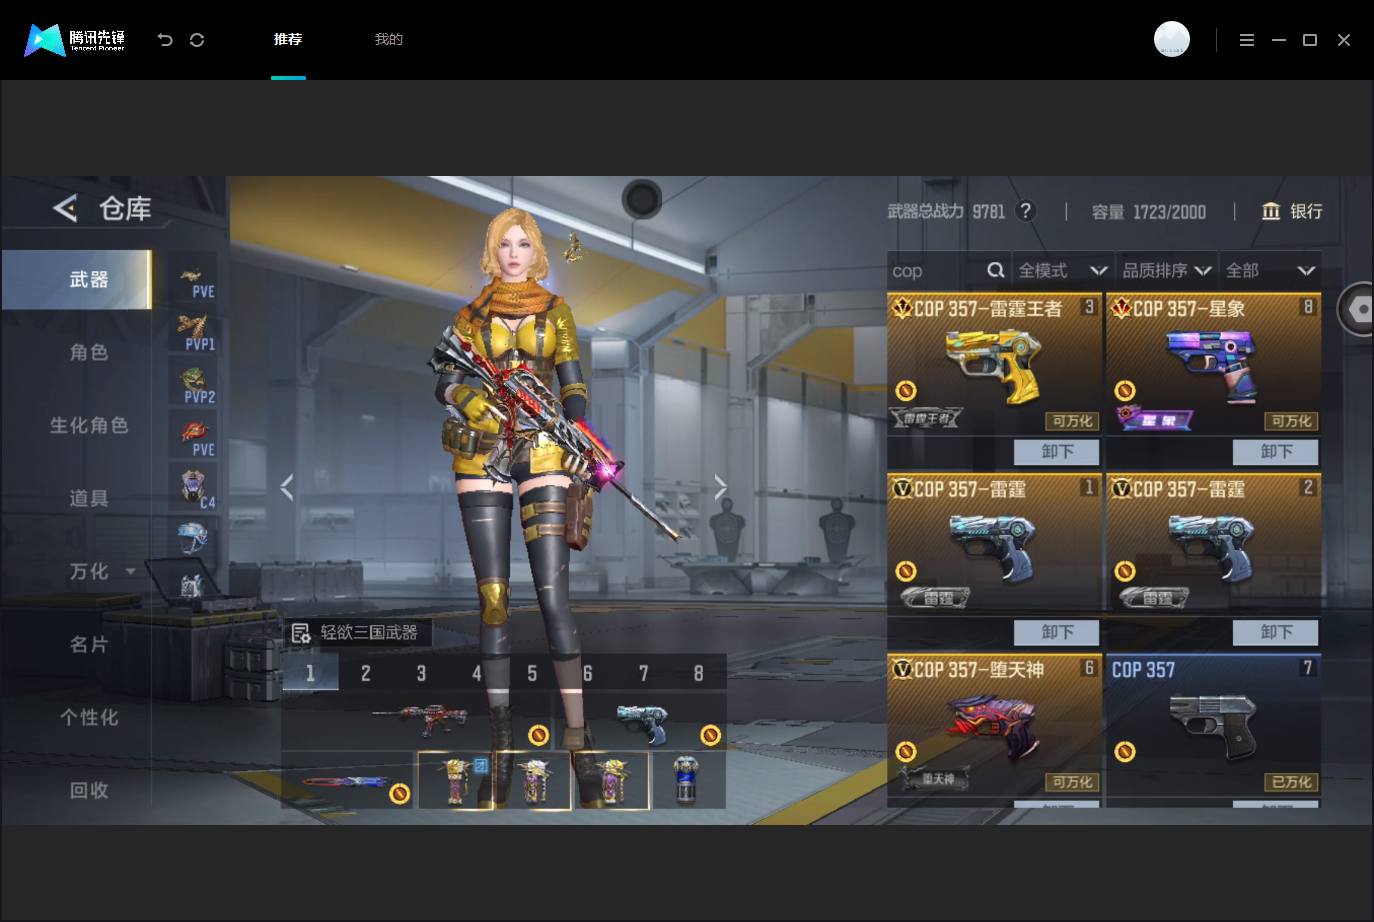Unequip COP 357-雷霆王者 with 卸下
Viewport: 1374px width, 922px height.
pyautogui.click(x=1056, y=452)
